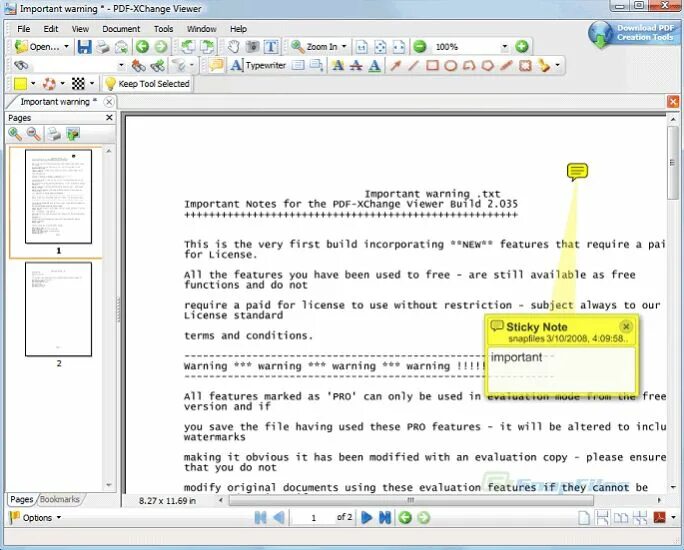Click the vertical document scrollbar thumb

[674, 163]
